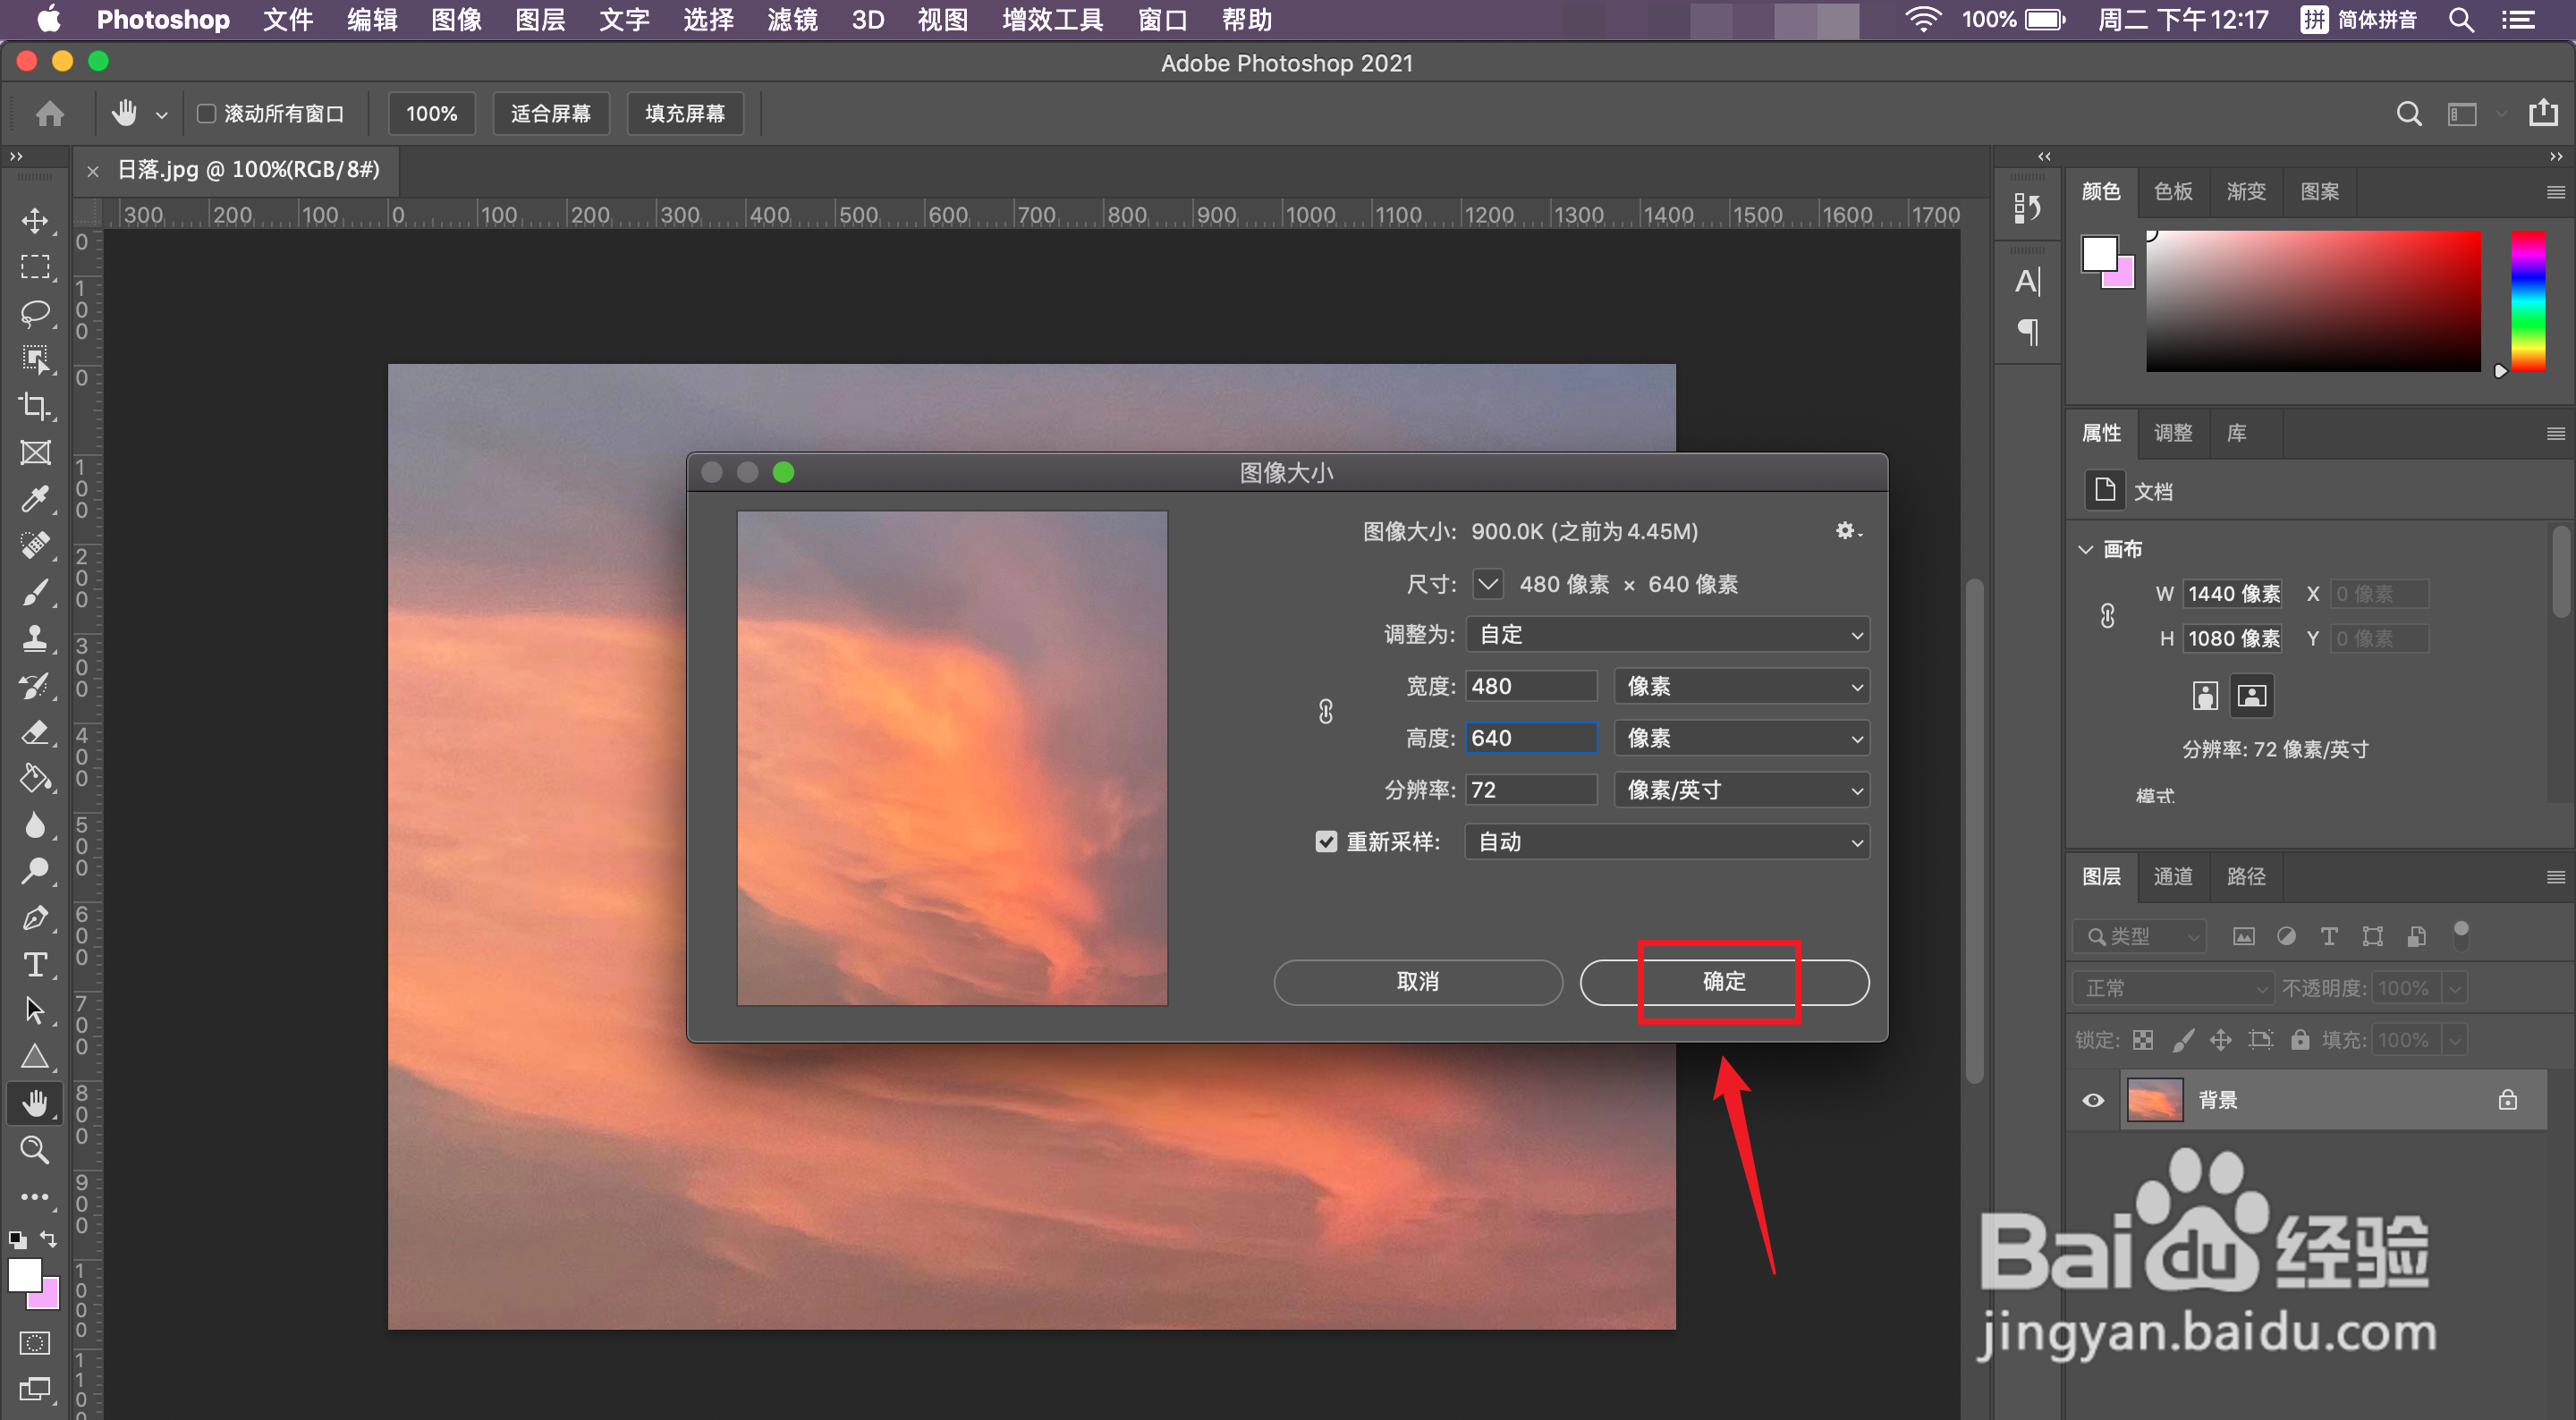Collapse the 画布 section
2576x1420 pixels.
pos(2086,549)
